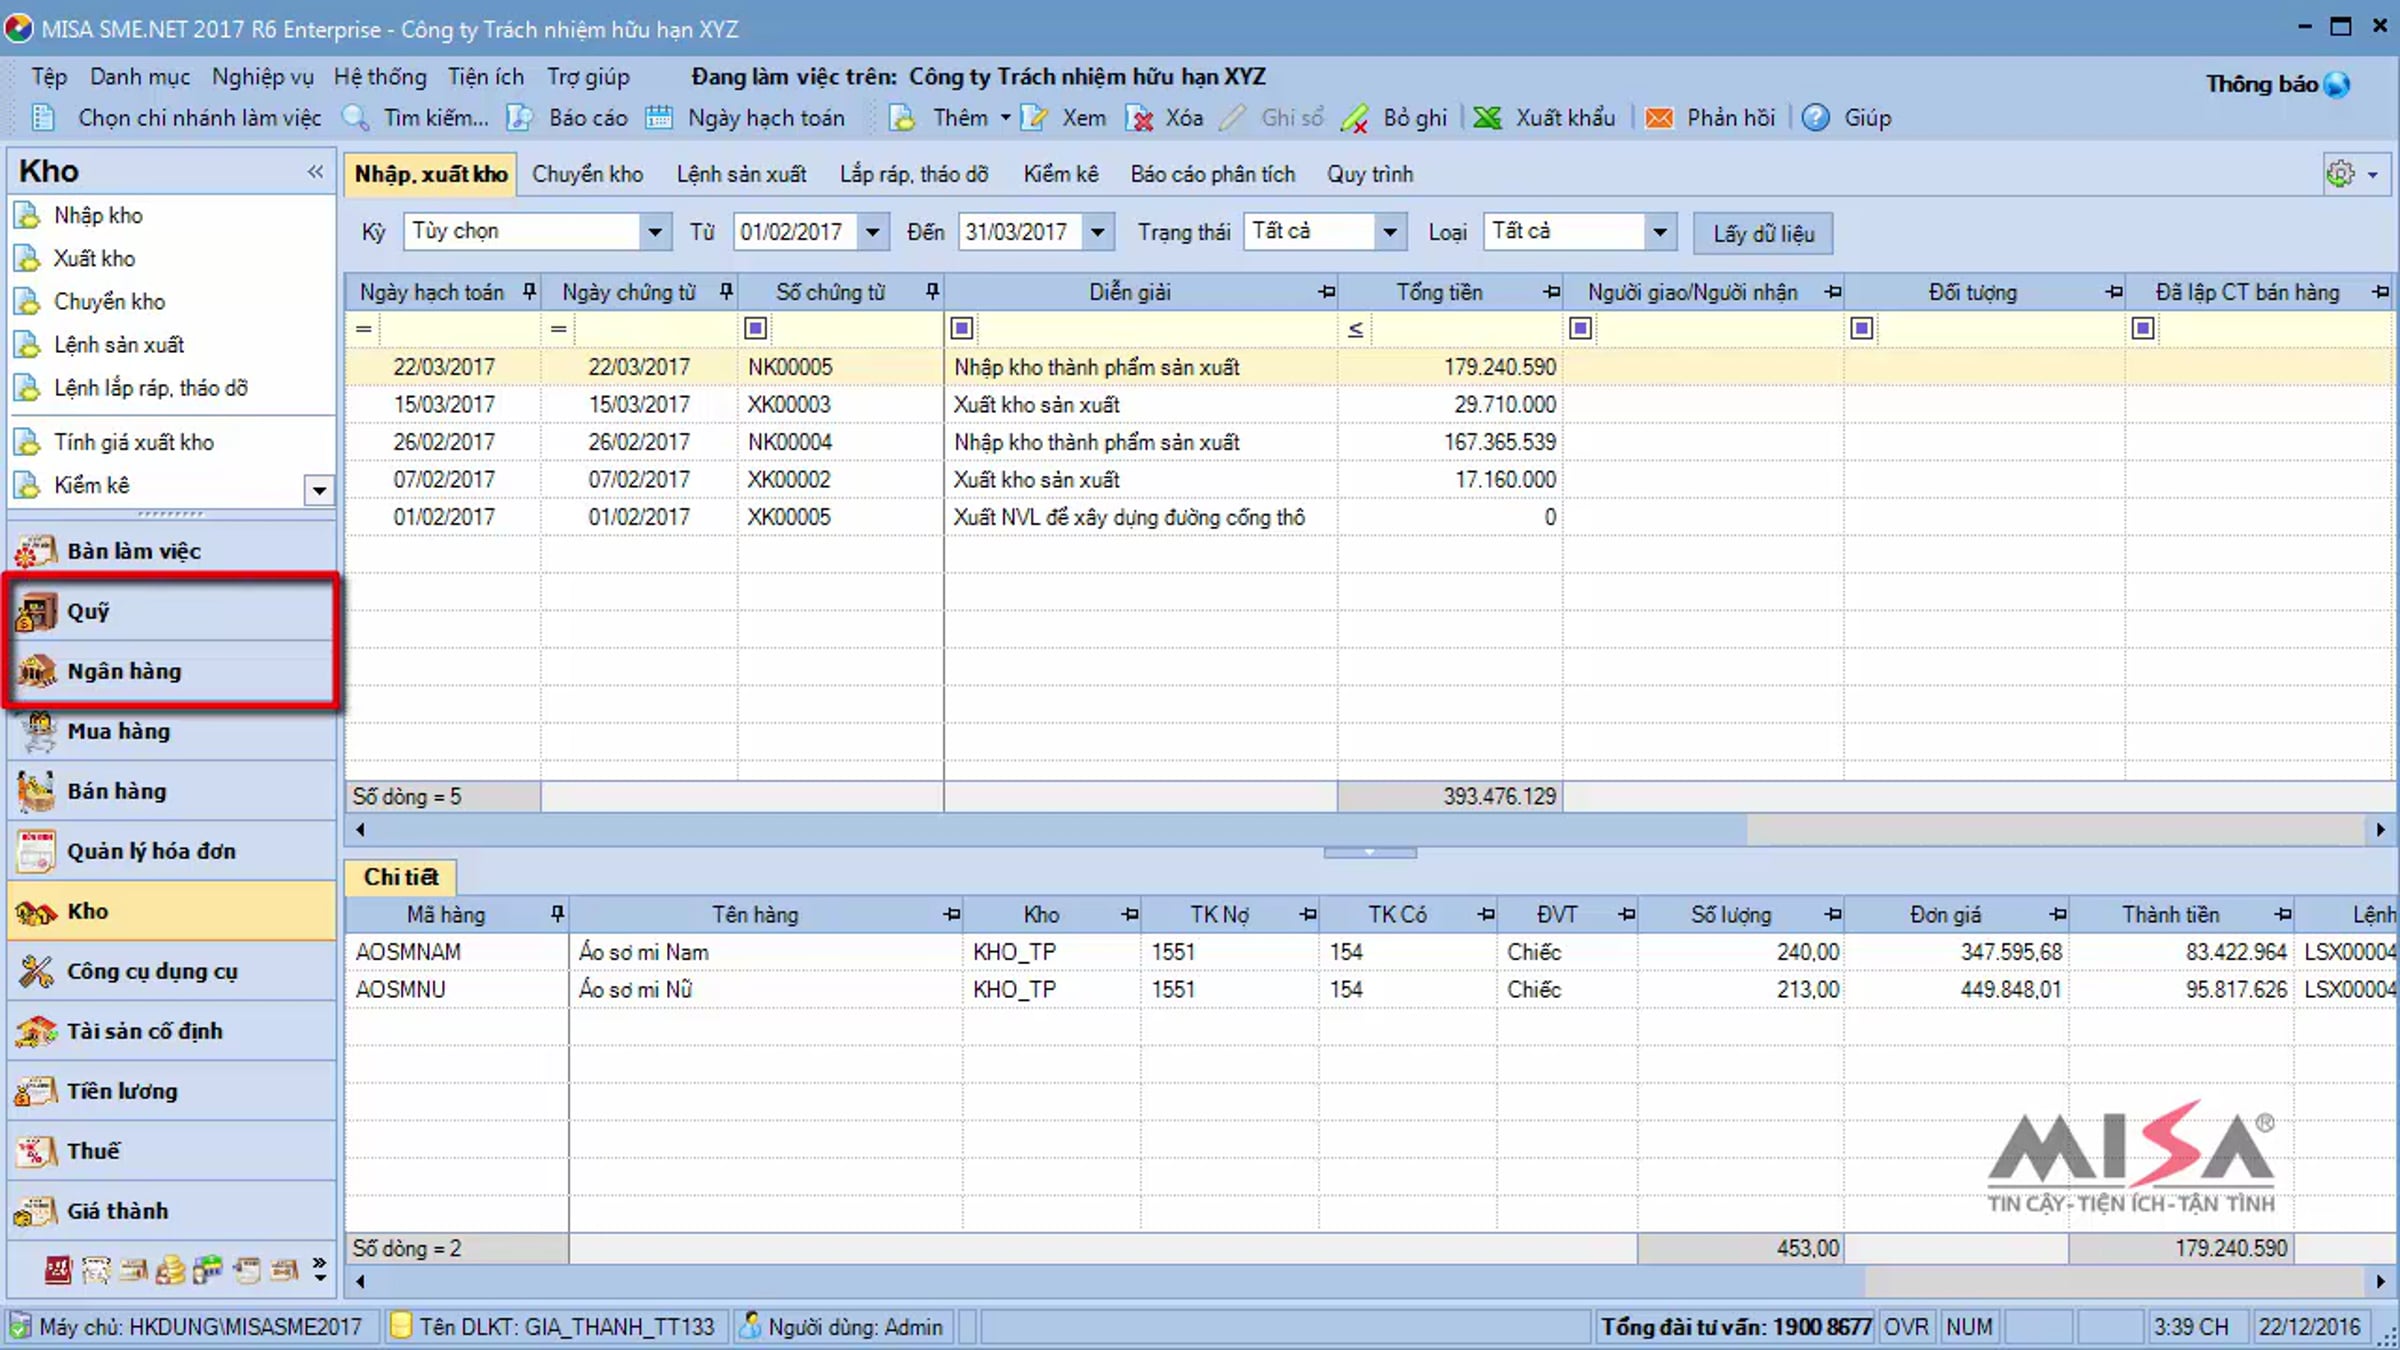Open Nhập kho in Kho sidebar

pyautogui.click(x=98, y=215)
